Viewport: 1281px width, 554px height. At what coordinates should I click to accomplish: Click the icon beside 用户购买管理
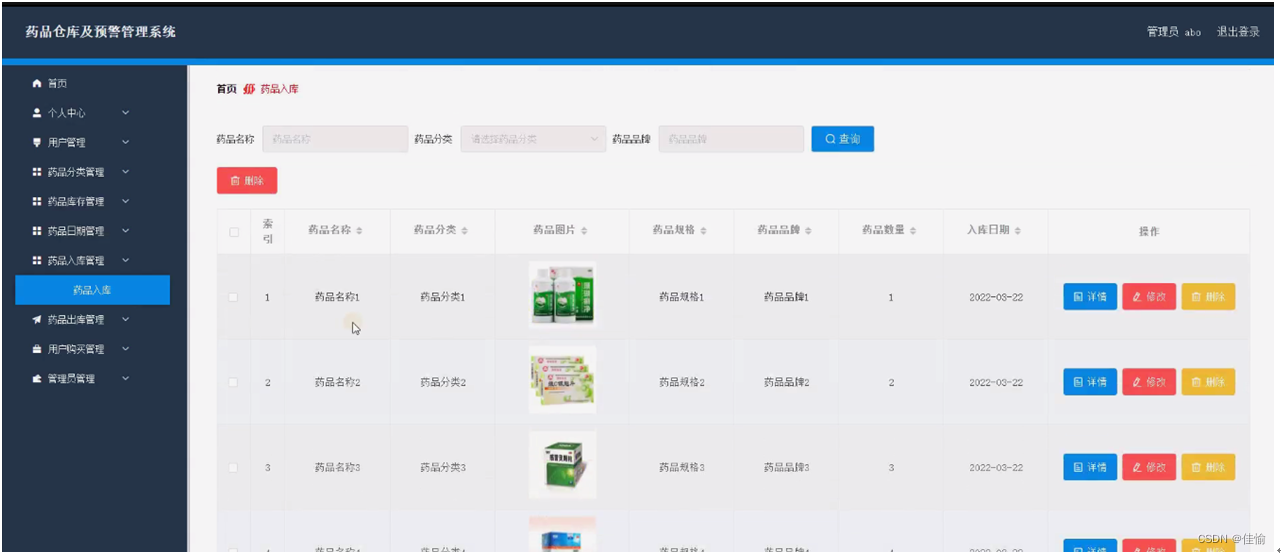pyautogui.click(x=37, y=349)
